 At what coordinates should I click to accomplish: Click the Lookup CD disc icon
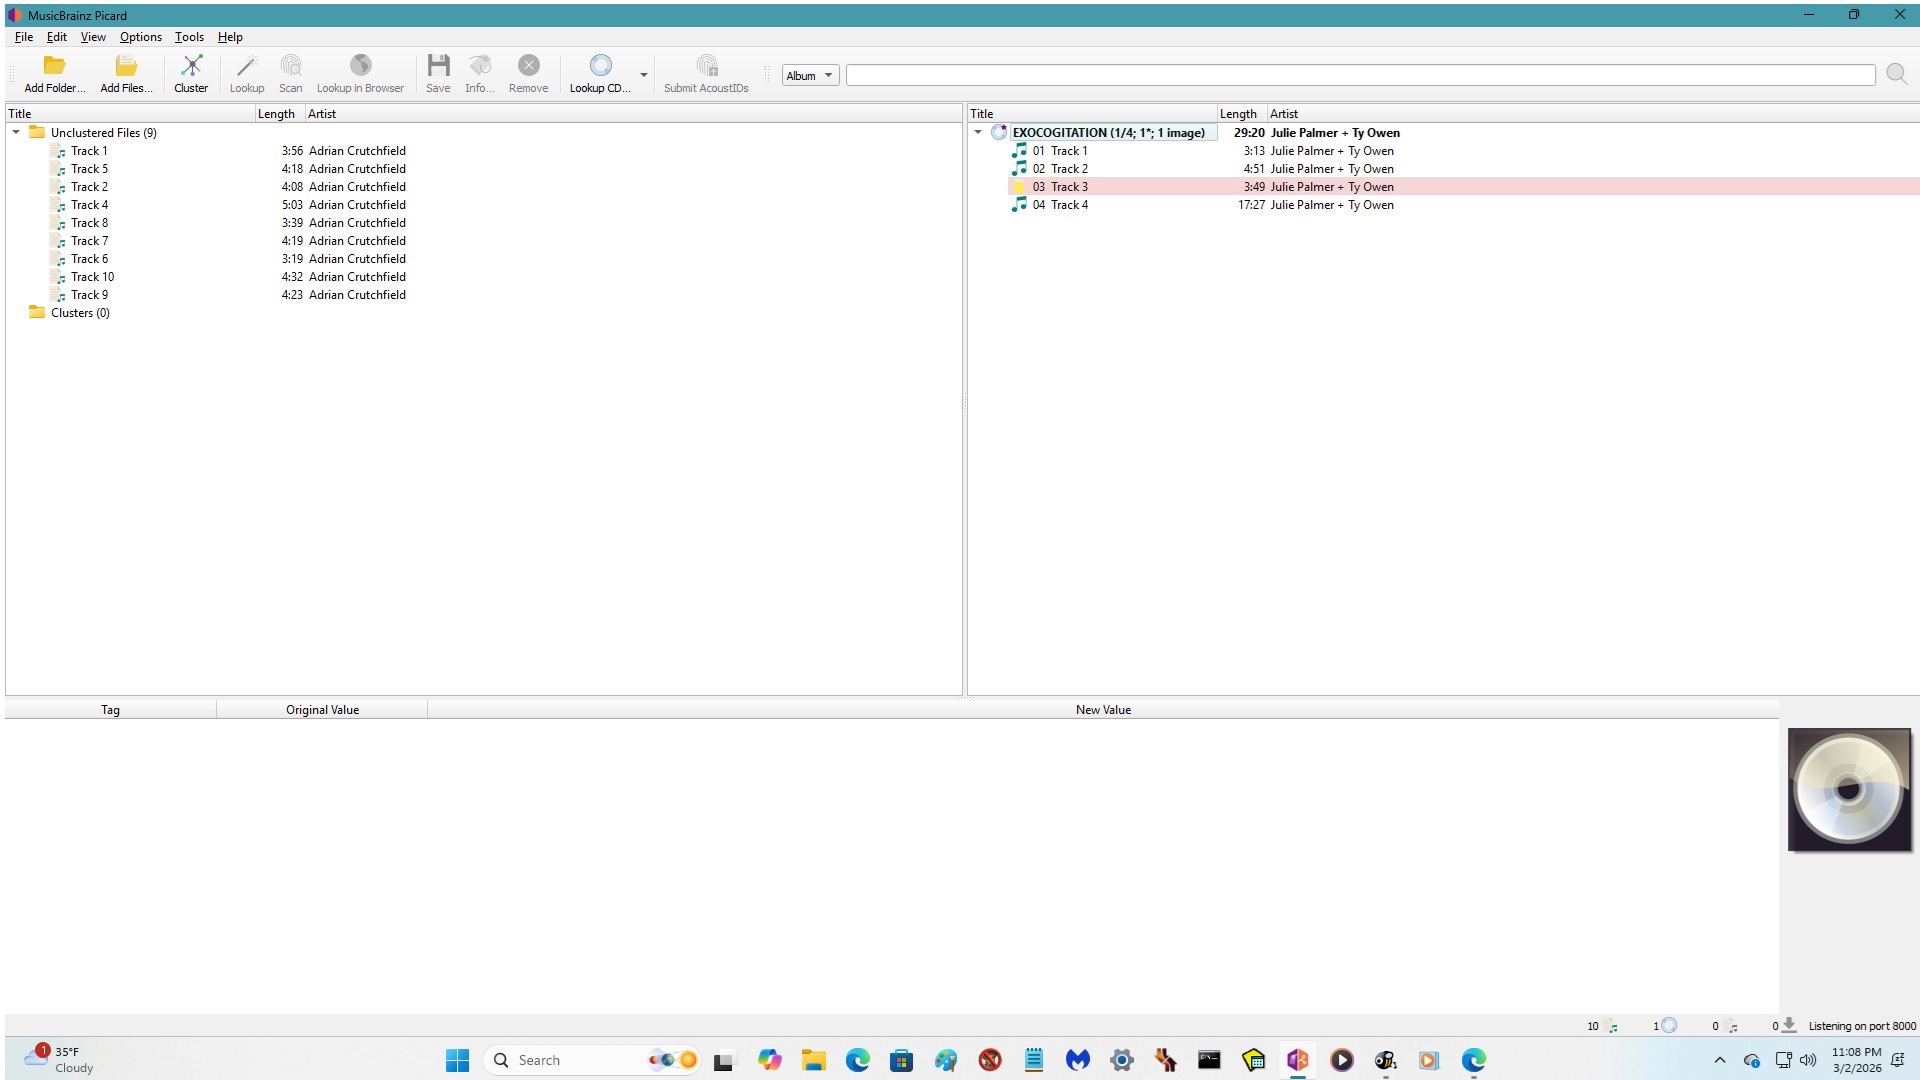click(x=600, y=67)
